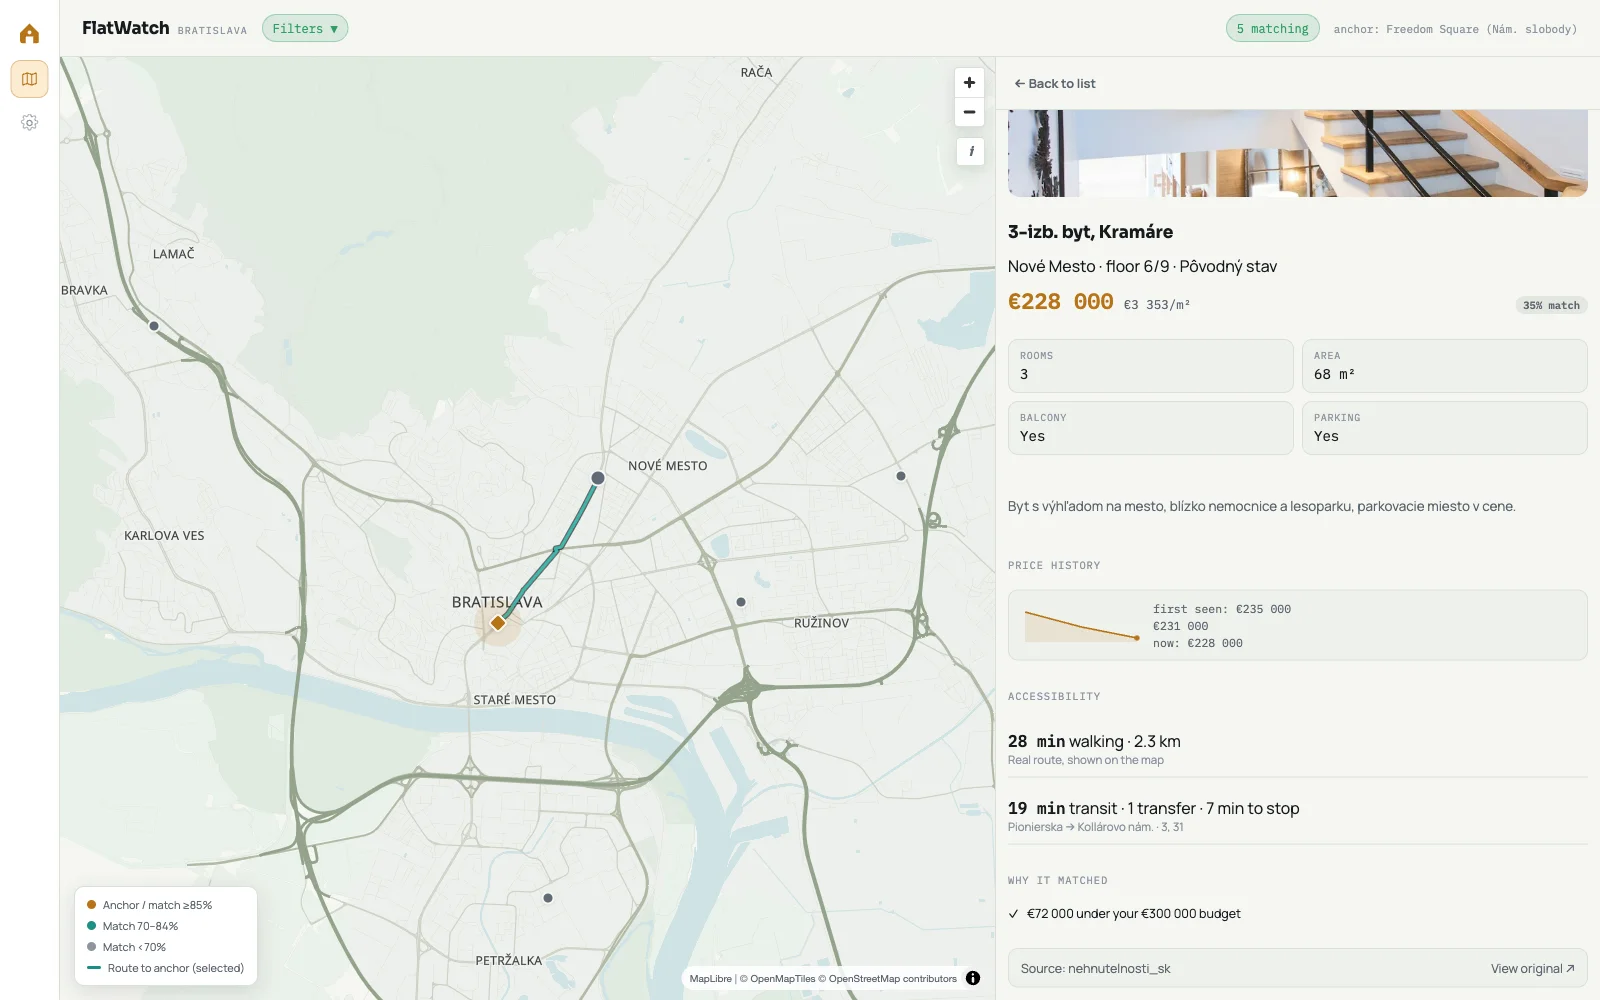The width and height of the screenshot is (1600, 1000).
Task: Select the Kramáre listing marker on map
Action: [x=598, y=478]
